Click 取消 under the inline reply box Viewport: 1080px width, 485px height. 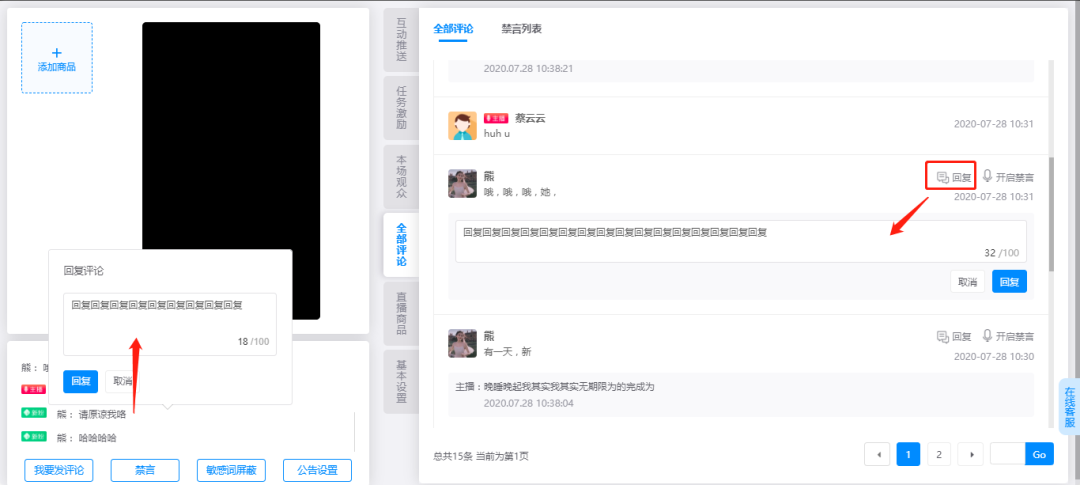click(x=968, y=281)
